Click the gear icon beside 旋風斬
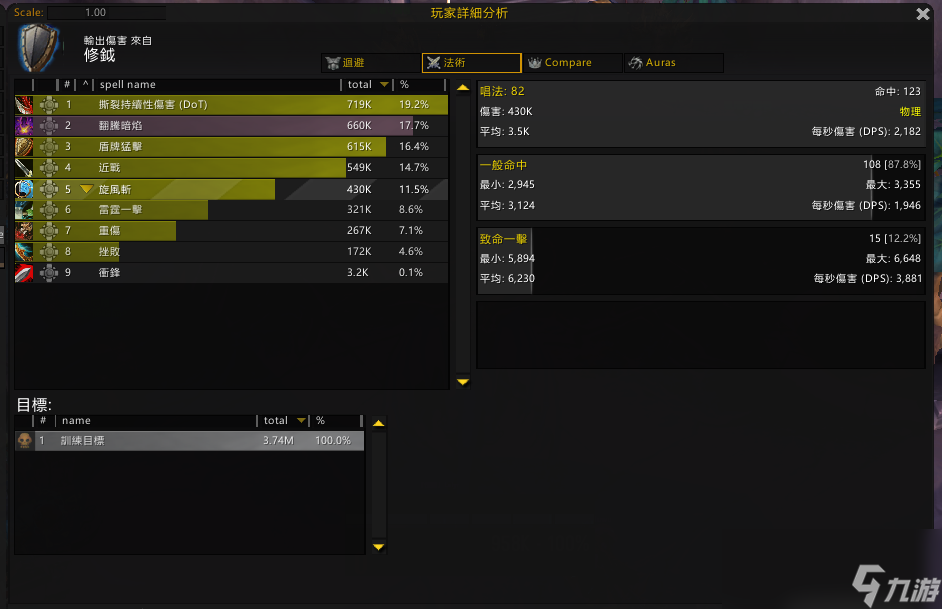Viewport: 942px width, 609px height. (49, 189)
